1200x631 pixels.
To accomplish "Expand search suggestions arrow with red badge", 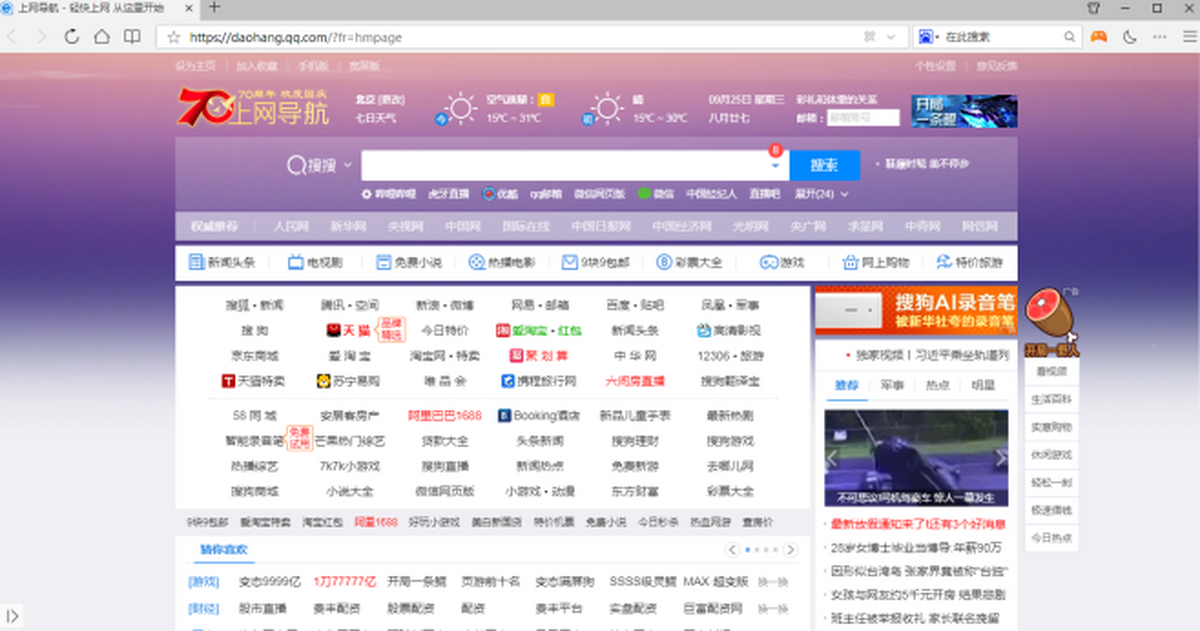I will pos(775,164).
